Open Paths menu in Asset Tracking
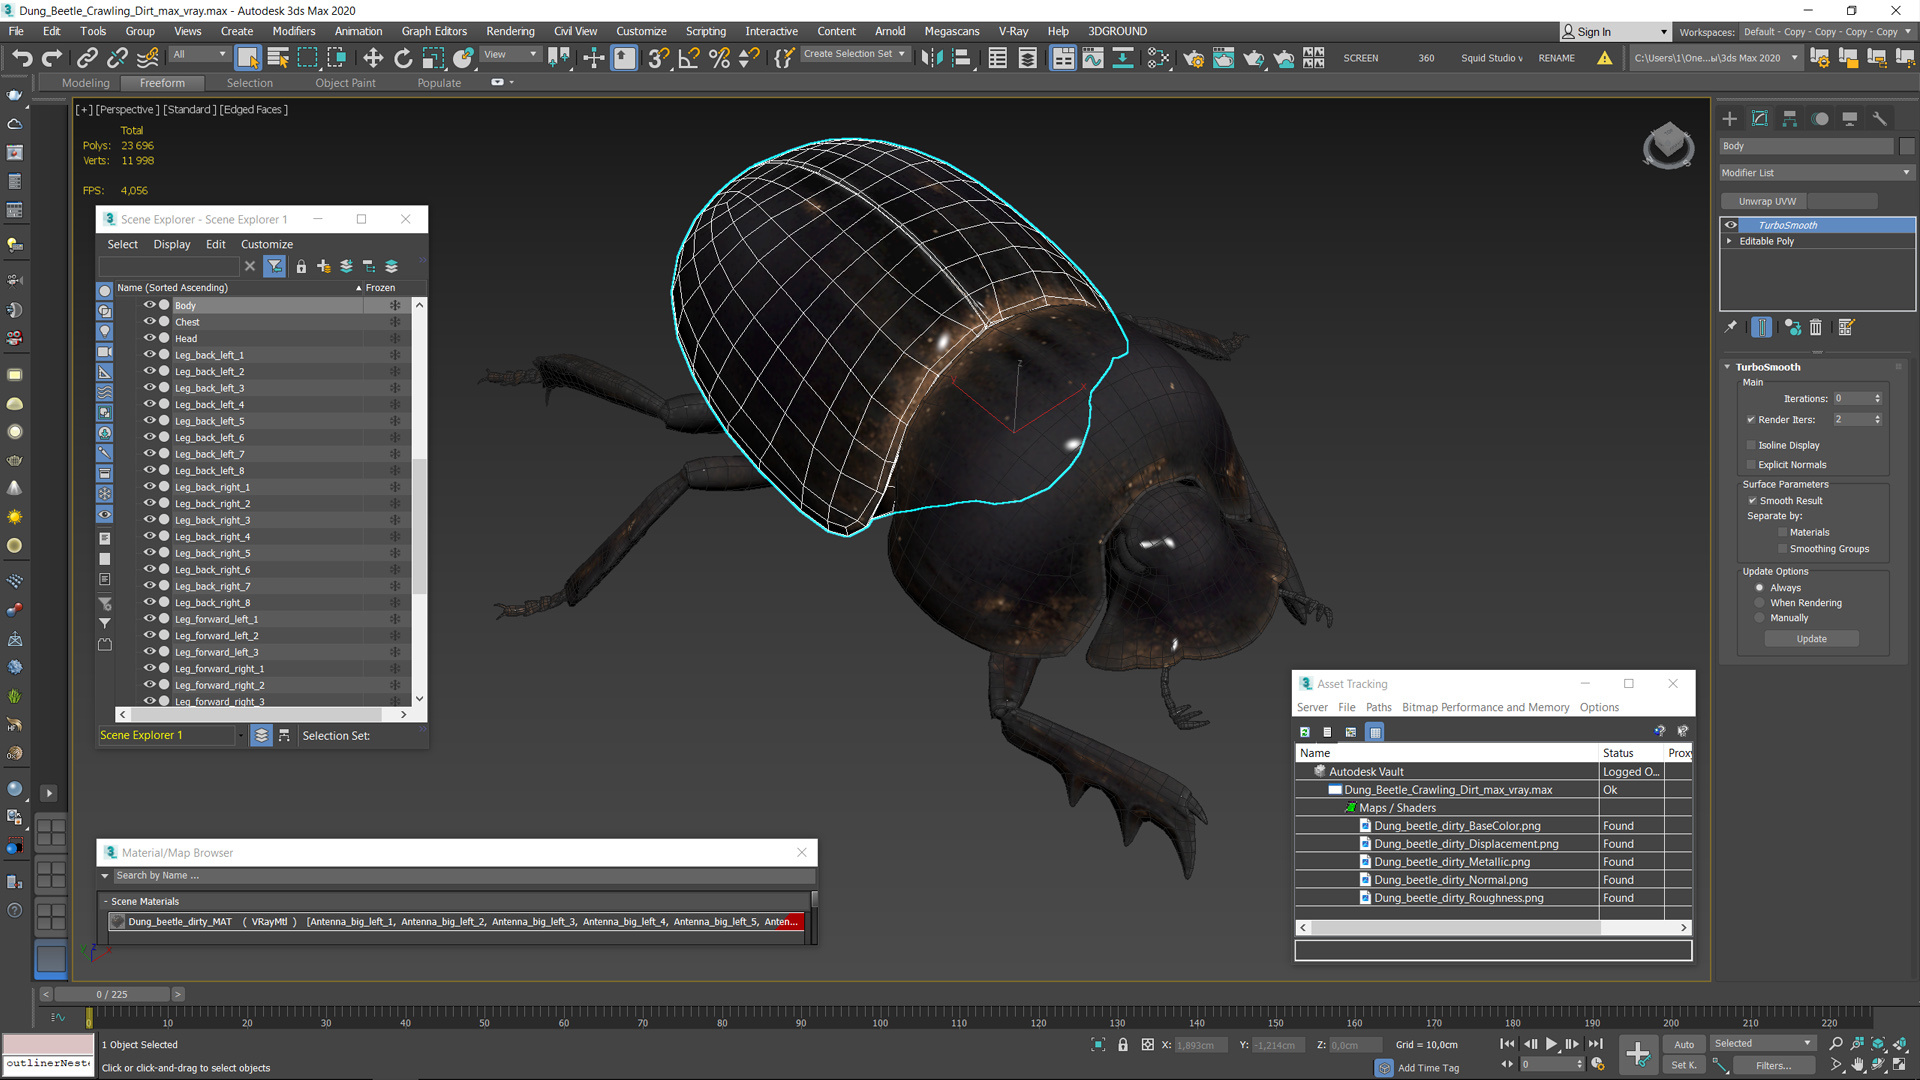This screenshot has height=1080, width=1920. [x=1378, y=707]
